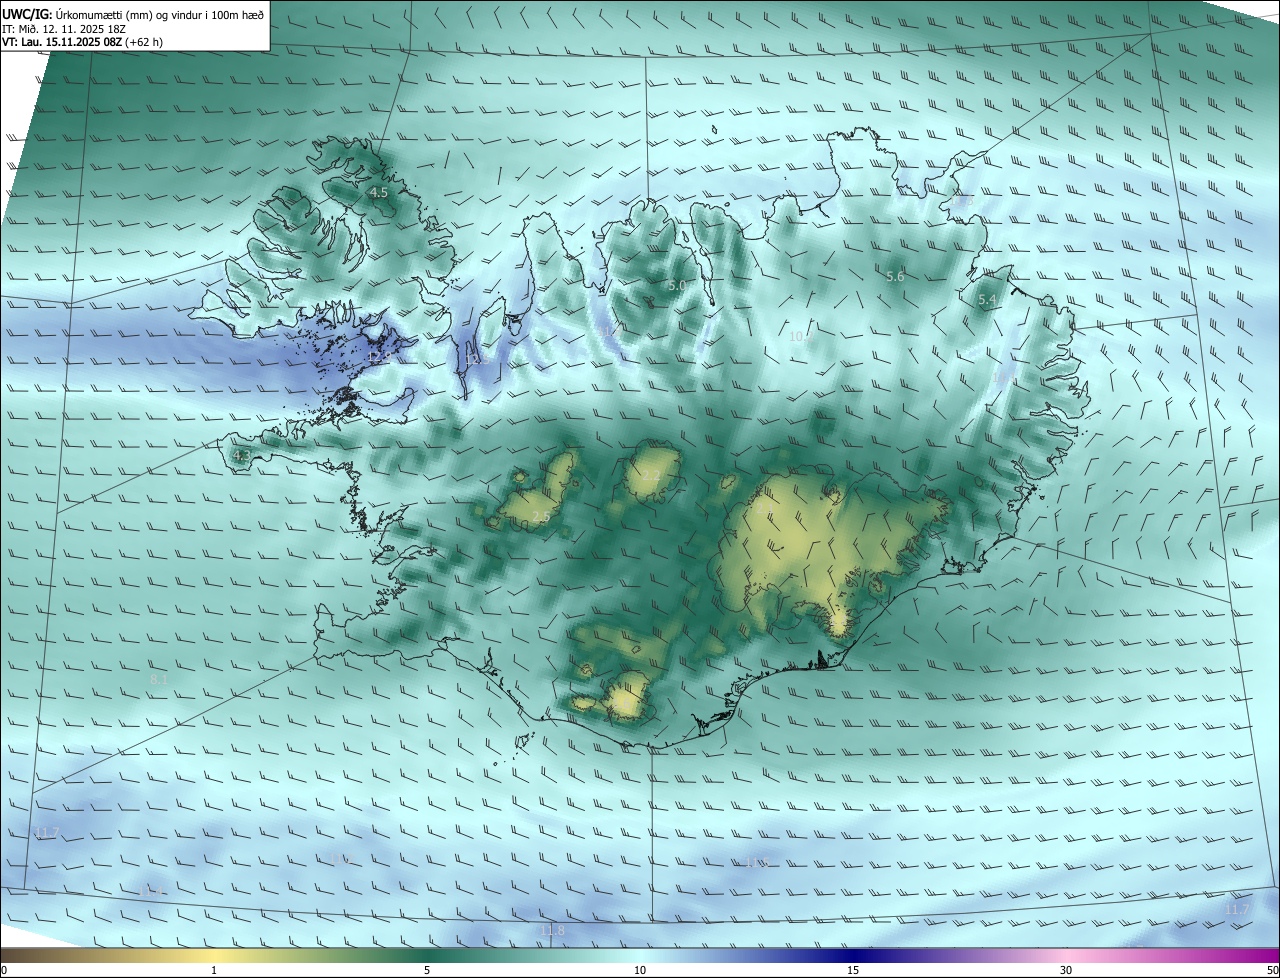Click the color scale tick label 0

point(4,970)
